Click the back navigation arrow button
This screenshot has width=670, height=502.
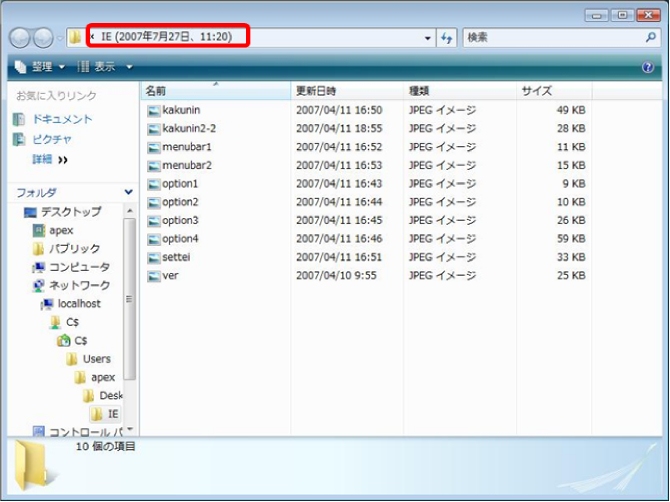point(20,37)
